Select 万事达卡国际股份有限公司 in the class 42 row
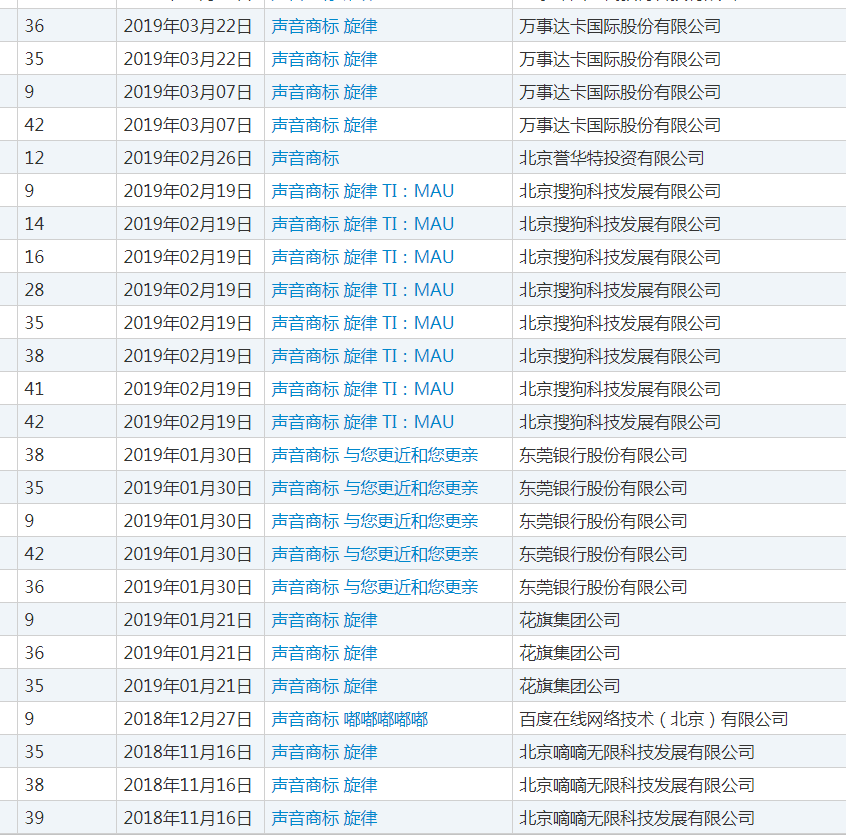The height and width of the screenshot is (839, 846). click(620, 125)
